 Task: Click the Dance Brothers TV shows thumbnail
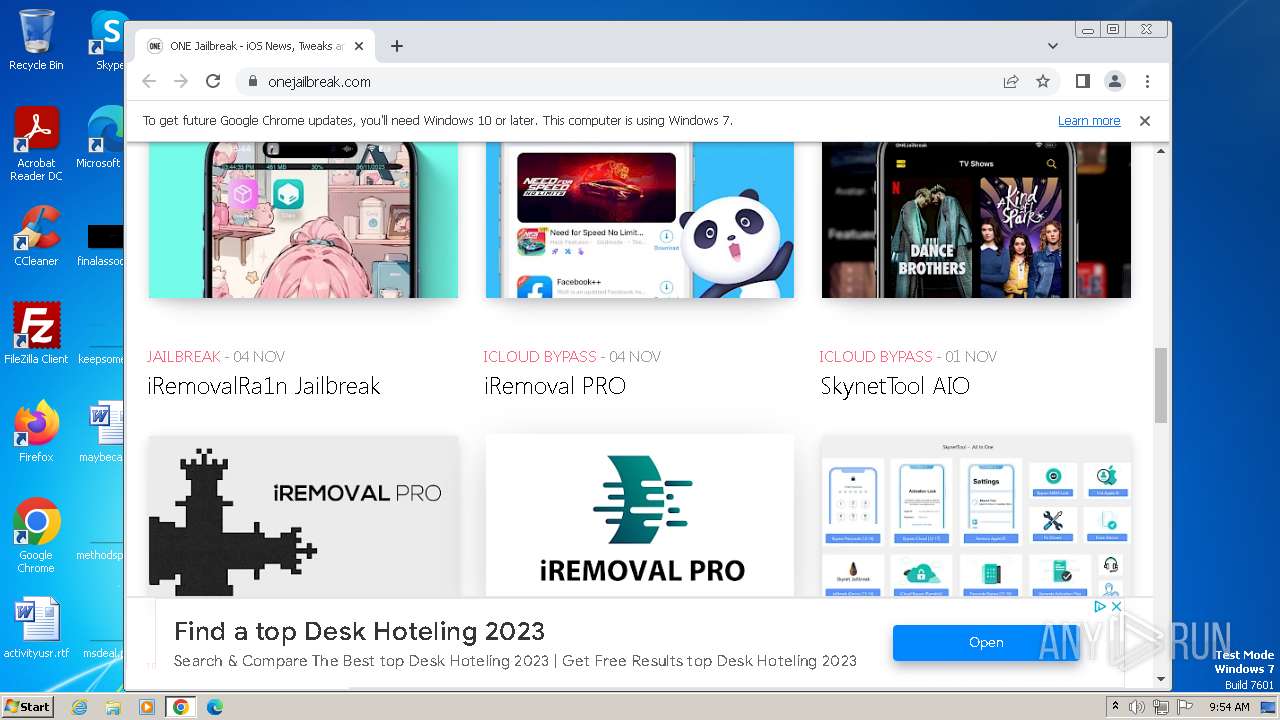pos(976,220)
